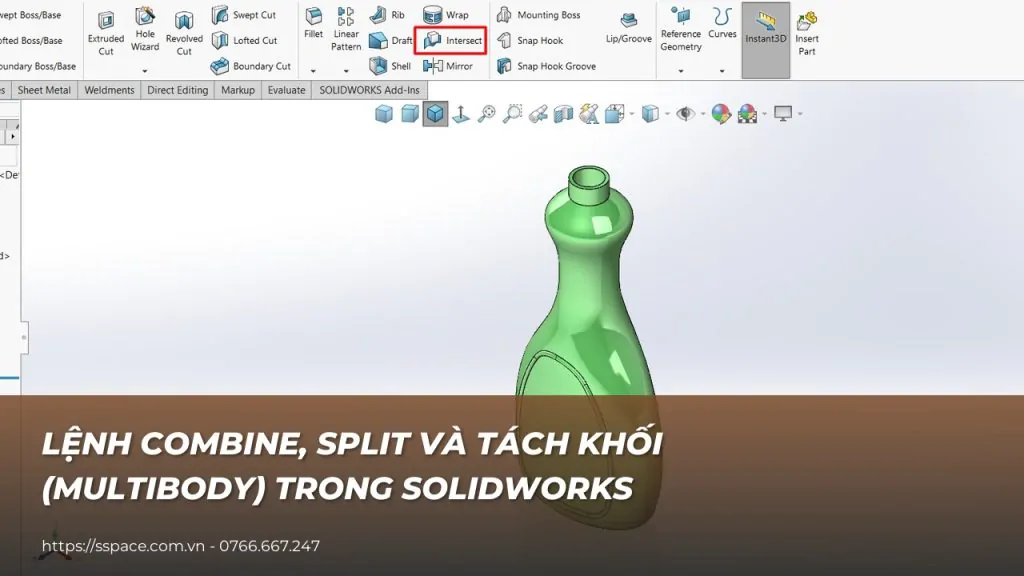Toggle Instant3D mode
Viewport: 1024px width, 576px height.
pyautogui.click(x=766, y=40)
